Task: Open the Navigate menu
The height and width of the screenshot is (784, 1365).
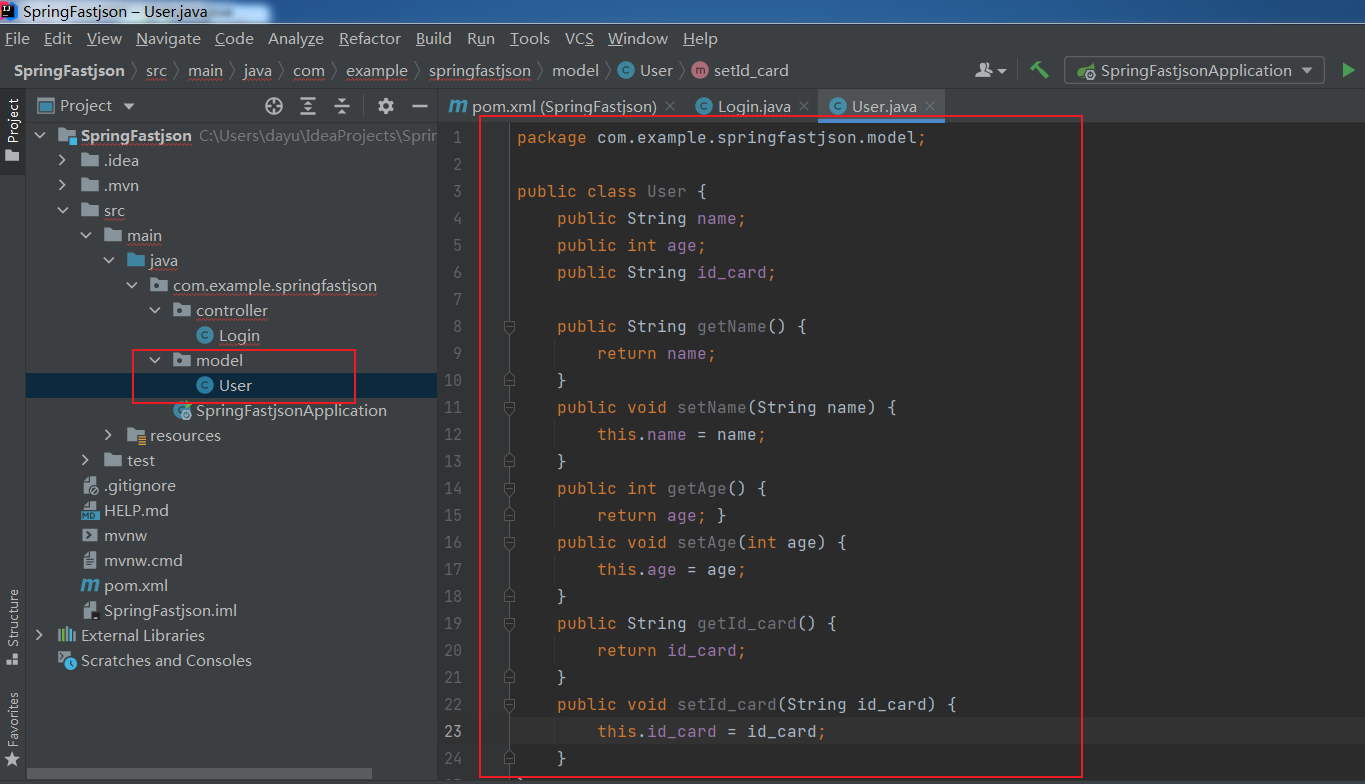Action: (168, 39)
